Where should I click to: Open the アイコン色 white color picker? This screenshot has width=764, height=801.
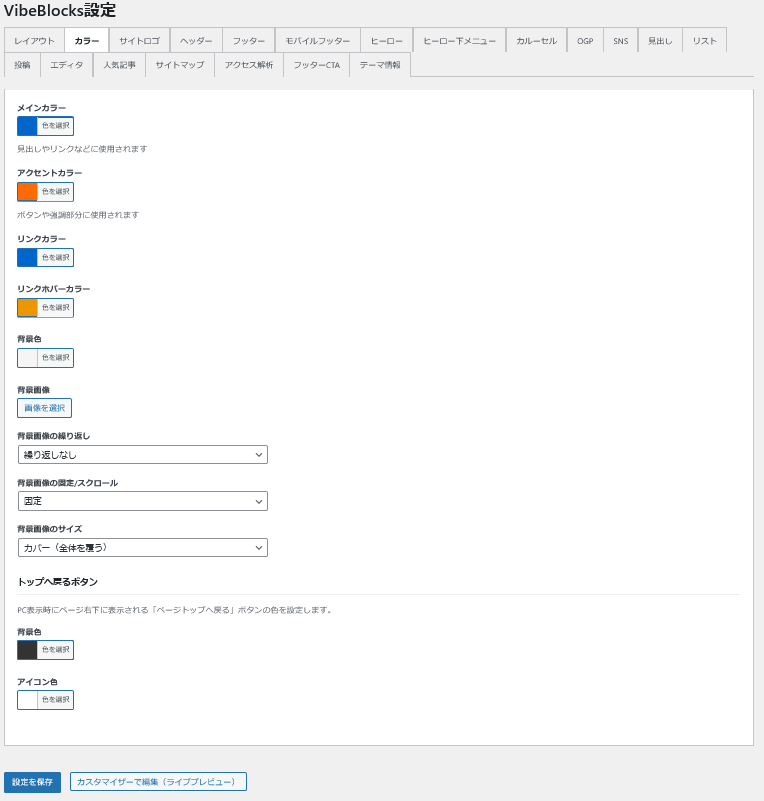[45, 700]
